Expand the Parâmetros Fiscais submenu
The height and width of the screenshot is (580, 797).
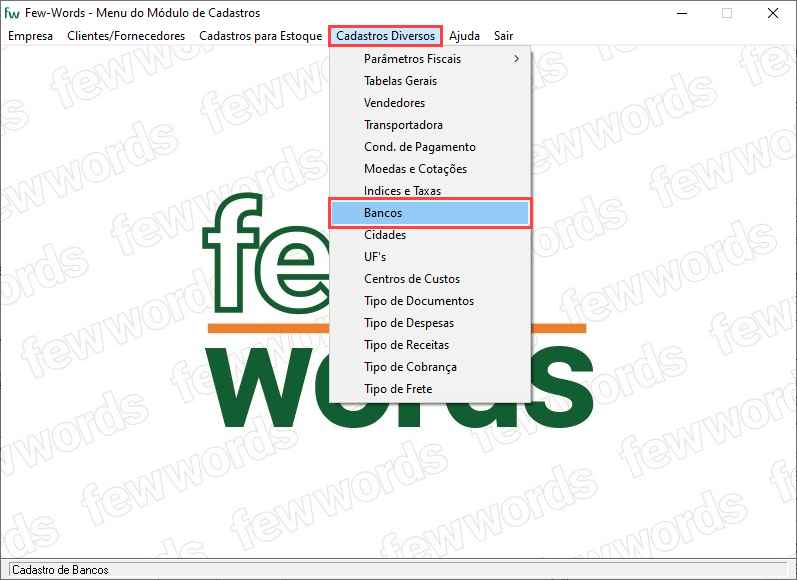coord(430,59)
